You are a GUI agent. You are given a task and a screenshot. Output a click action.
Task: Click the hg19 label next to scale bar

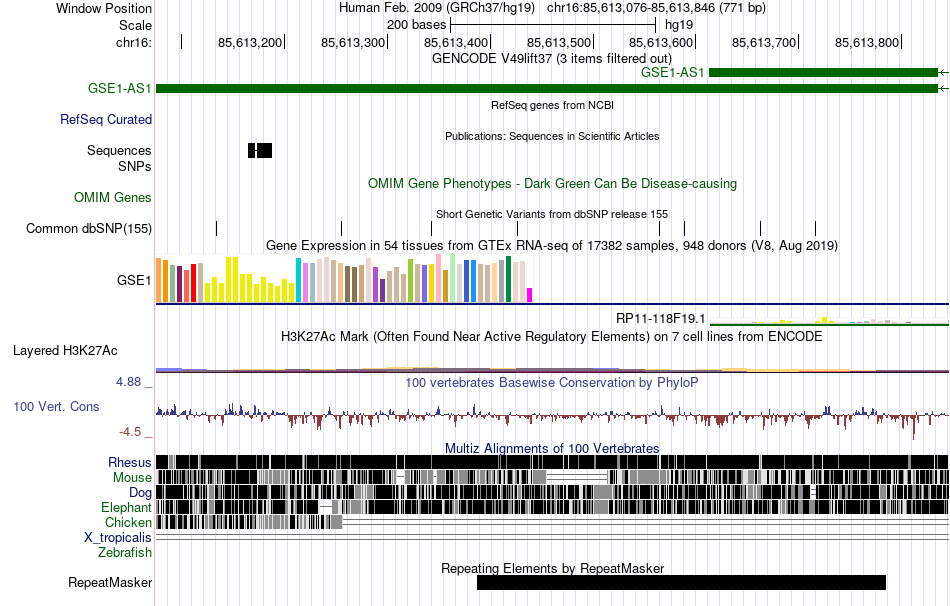coord(679,25)
